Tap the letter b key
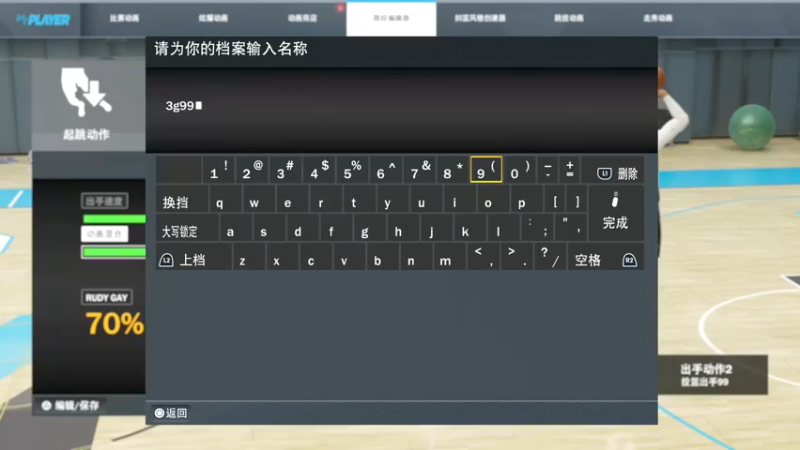This screenshot has height=450, width=800. point(383,257)
